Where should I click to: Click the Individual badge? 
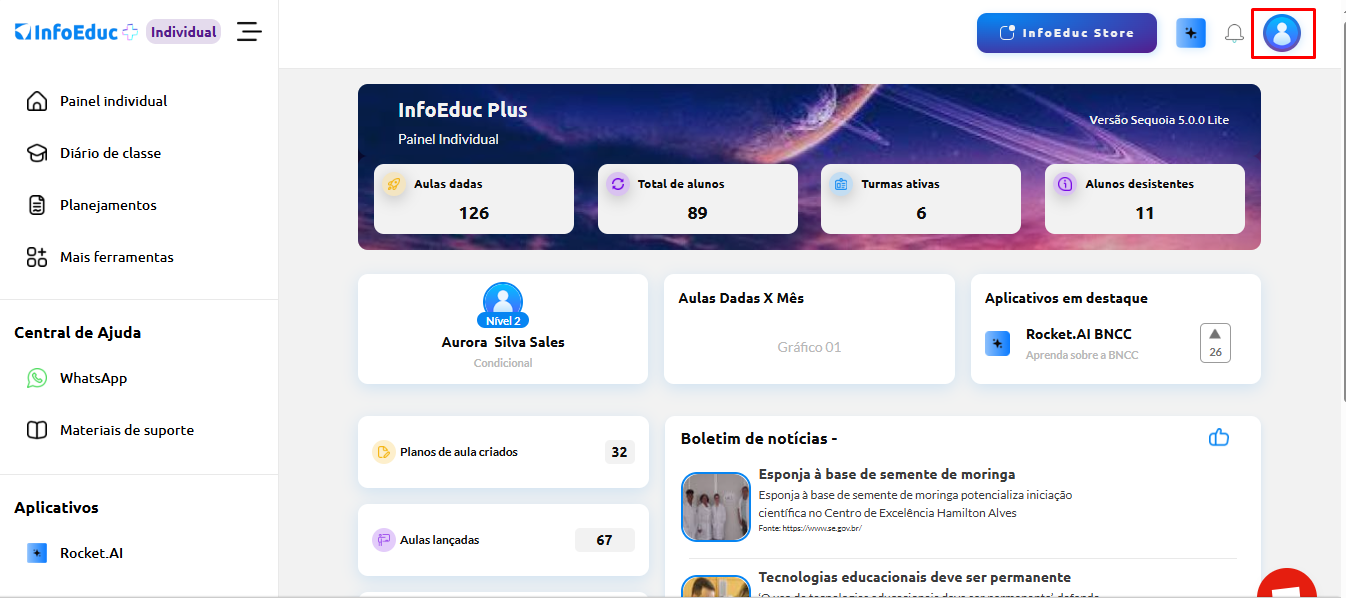tap(184, 32)
